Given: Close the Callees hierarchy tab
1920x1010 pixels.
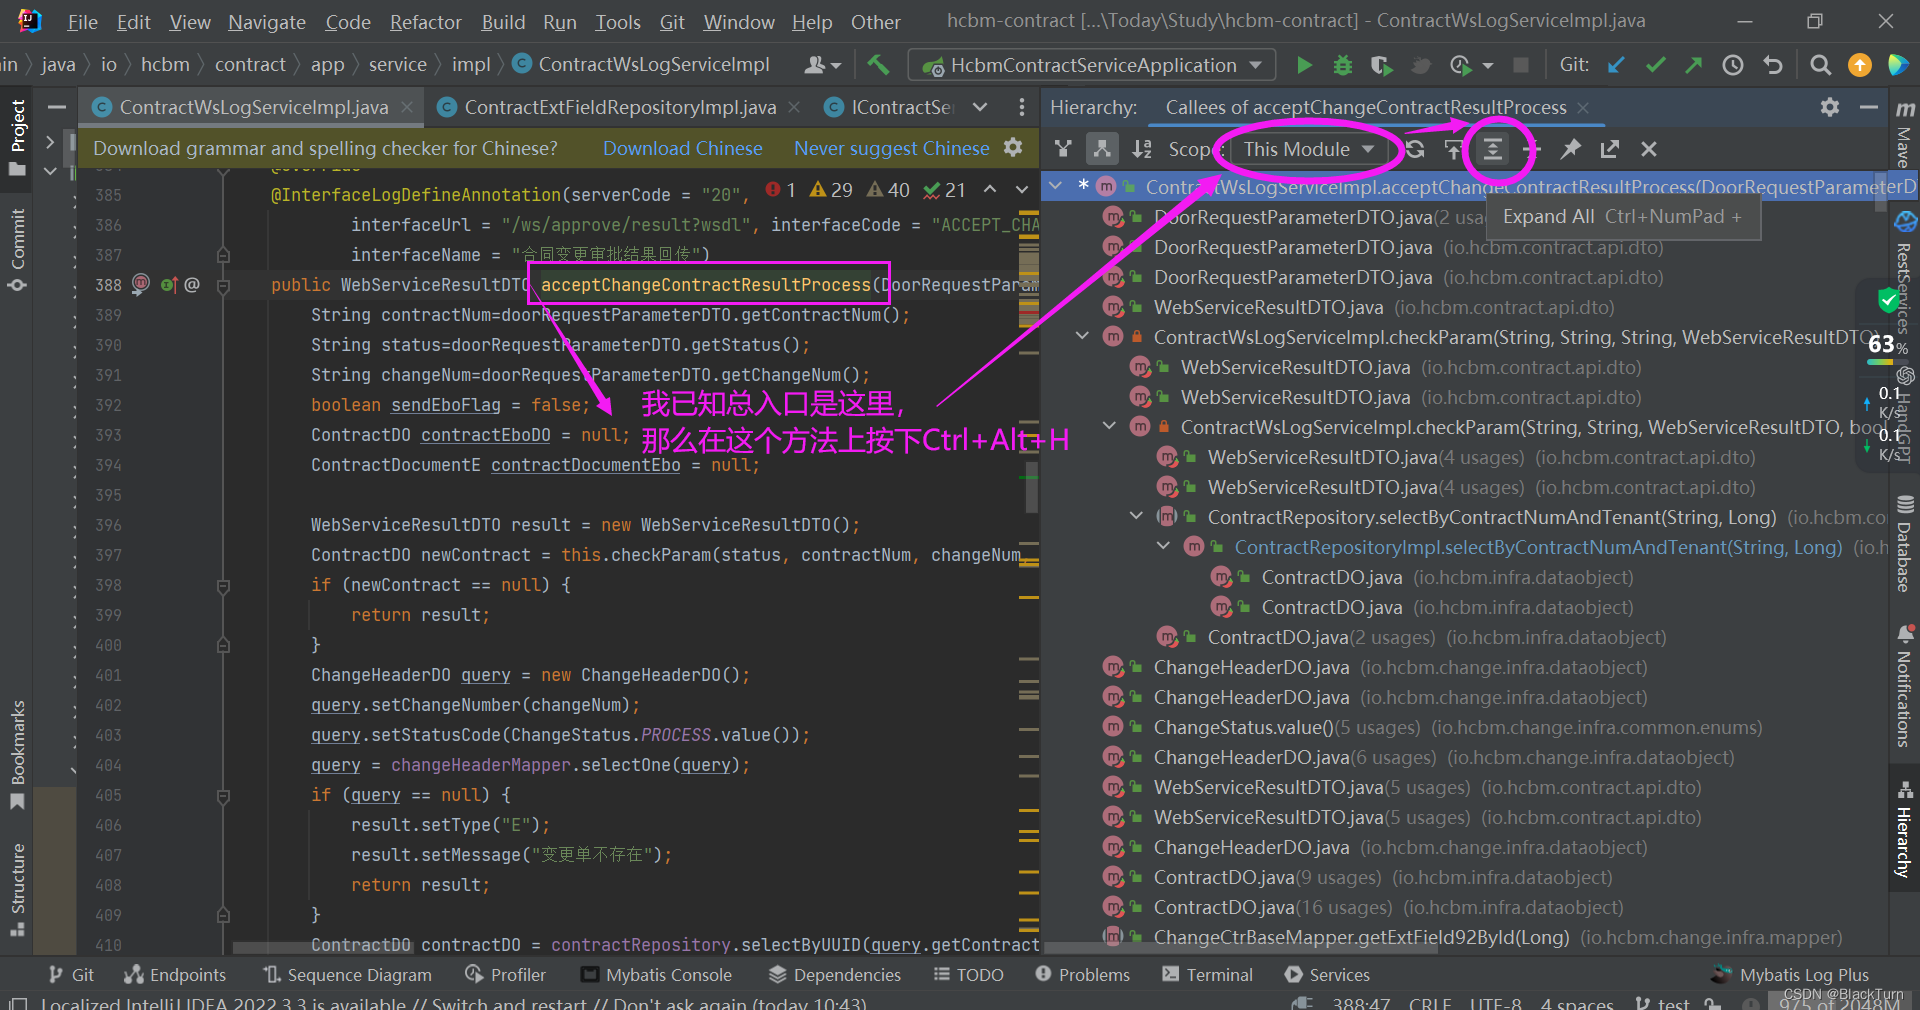Looking at the screenshot, I should point(1583,107).
